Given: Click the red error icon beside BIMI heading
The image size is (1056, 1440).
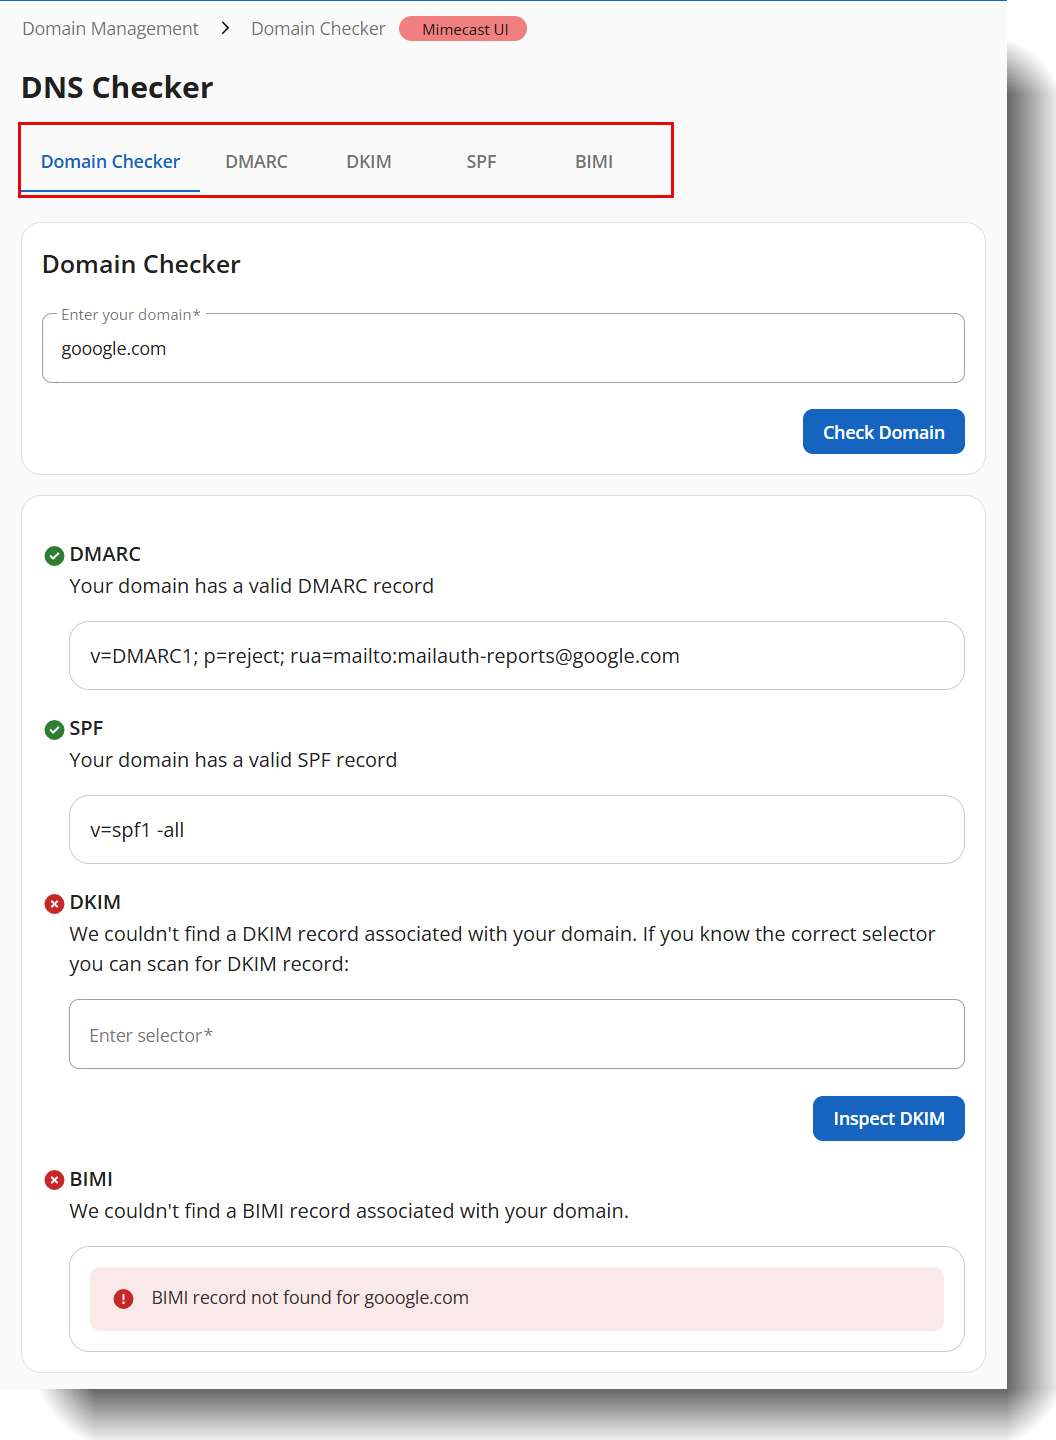Looking at the screenshot, I should [x=55, y=1180].
